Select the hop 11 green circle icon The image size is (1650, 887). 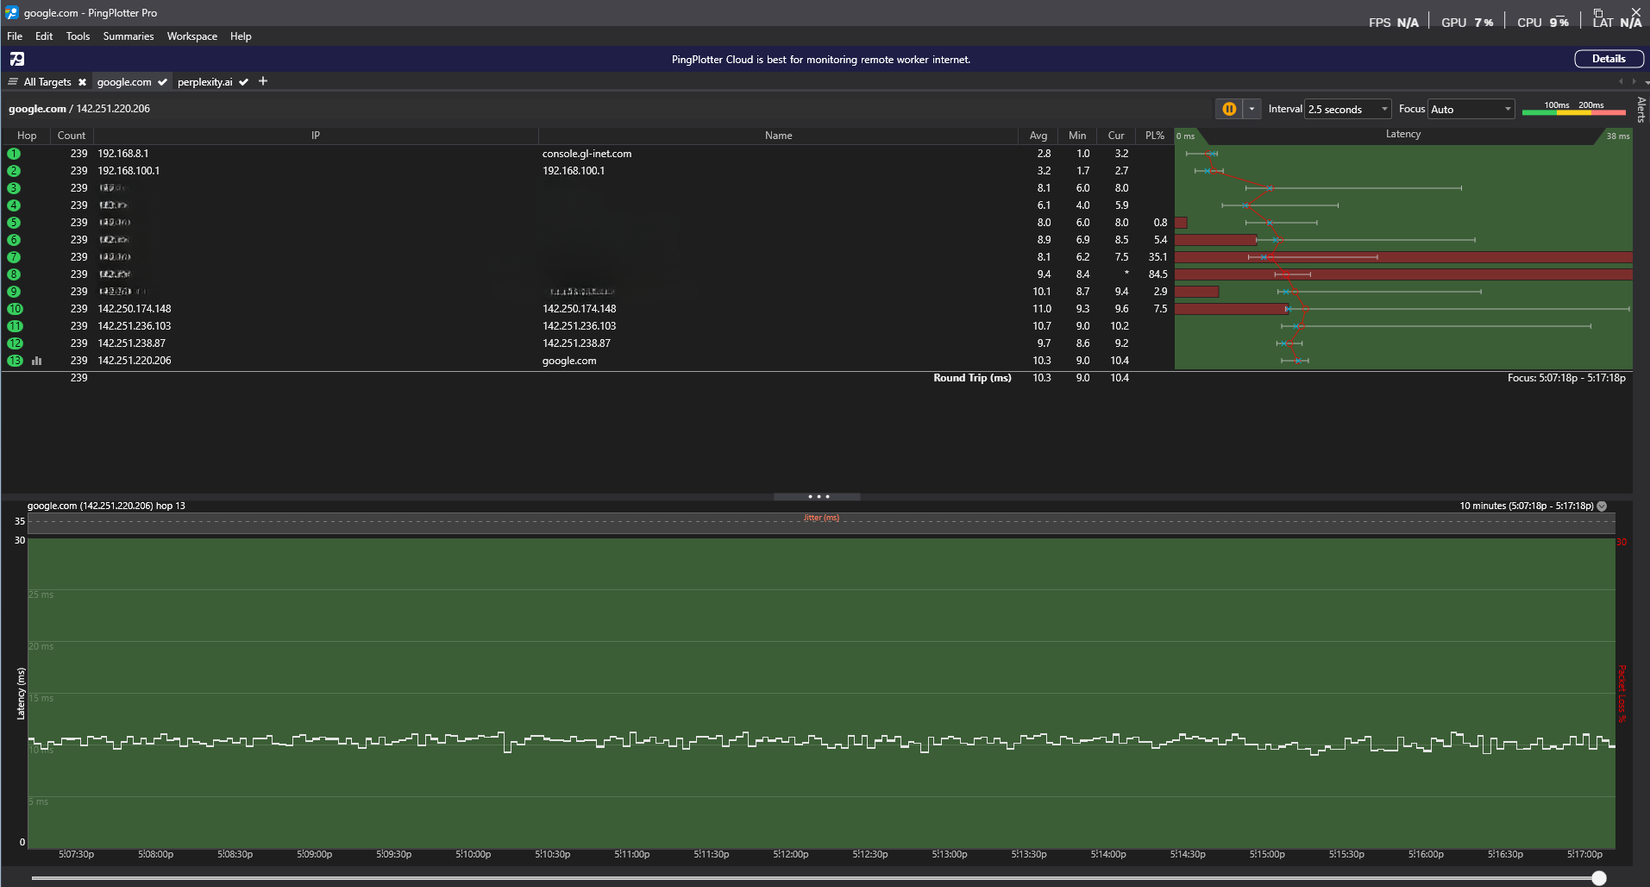[x=15, y=326]
